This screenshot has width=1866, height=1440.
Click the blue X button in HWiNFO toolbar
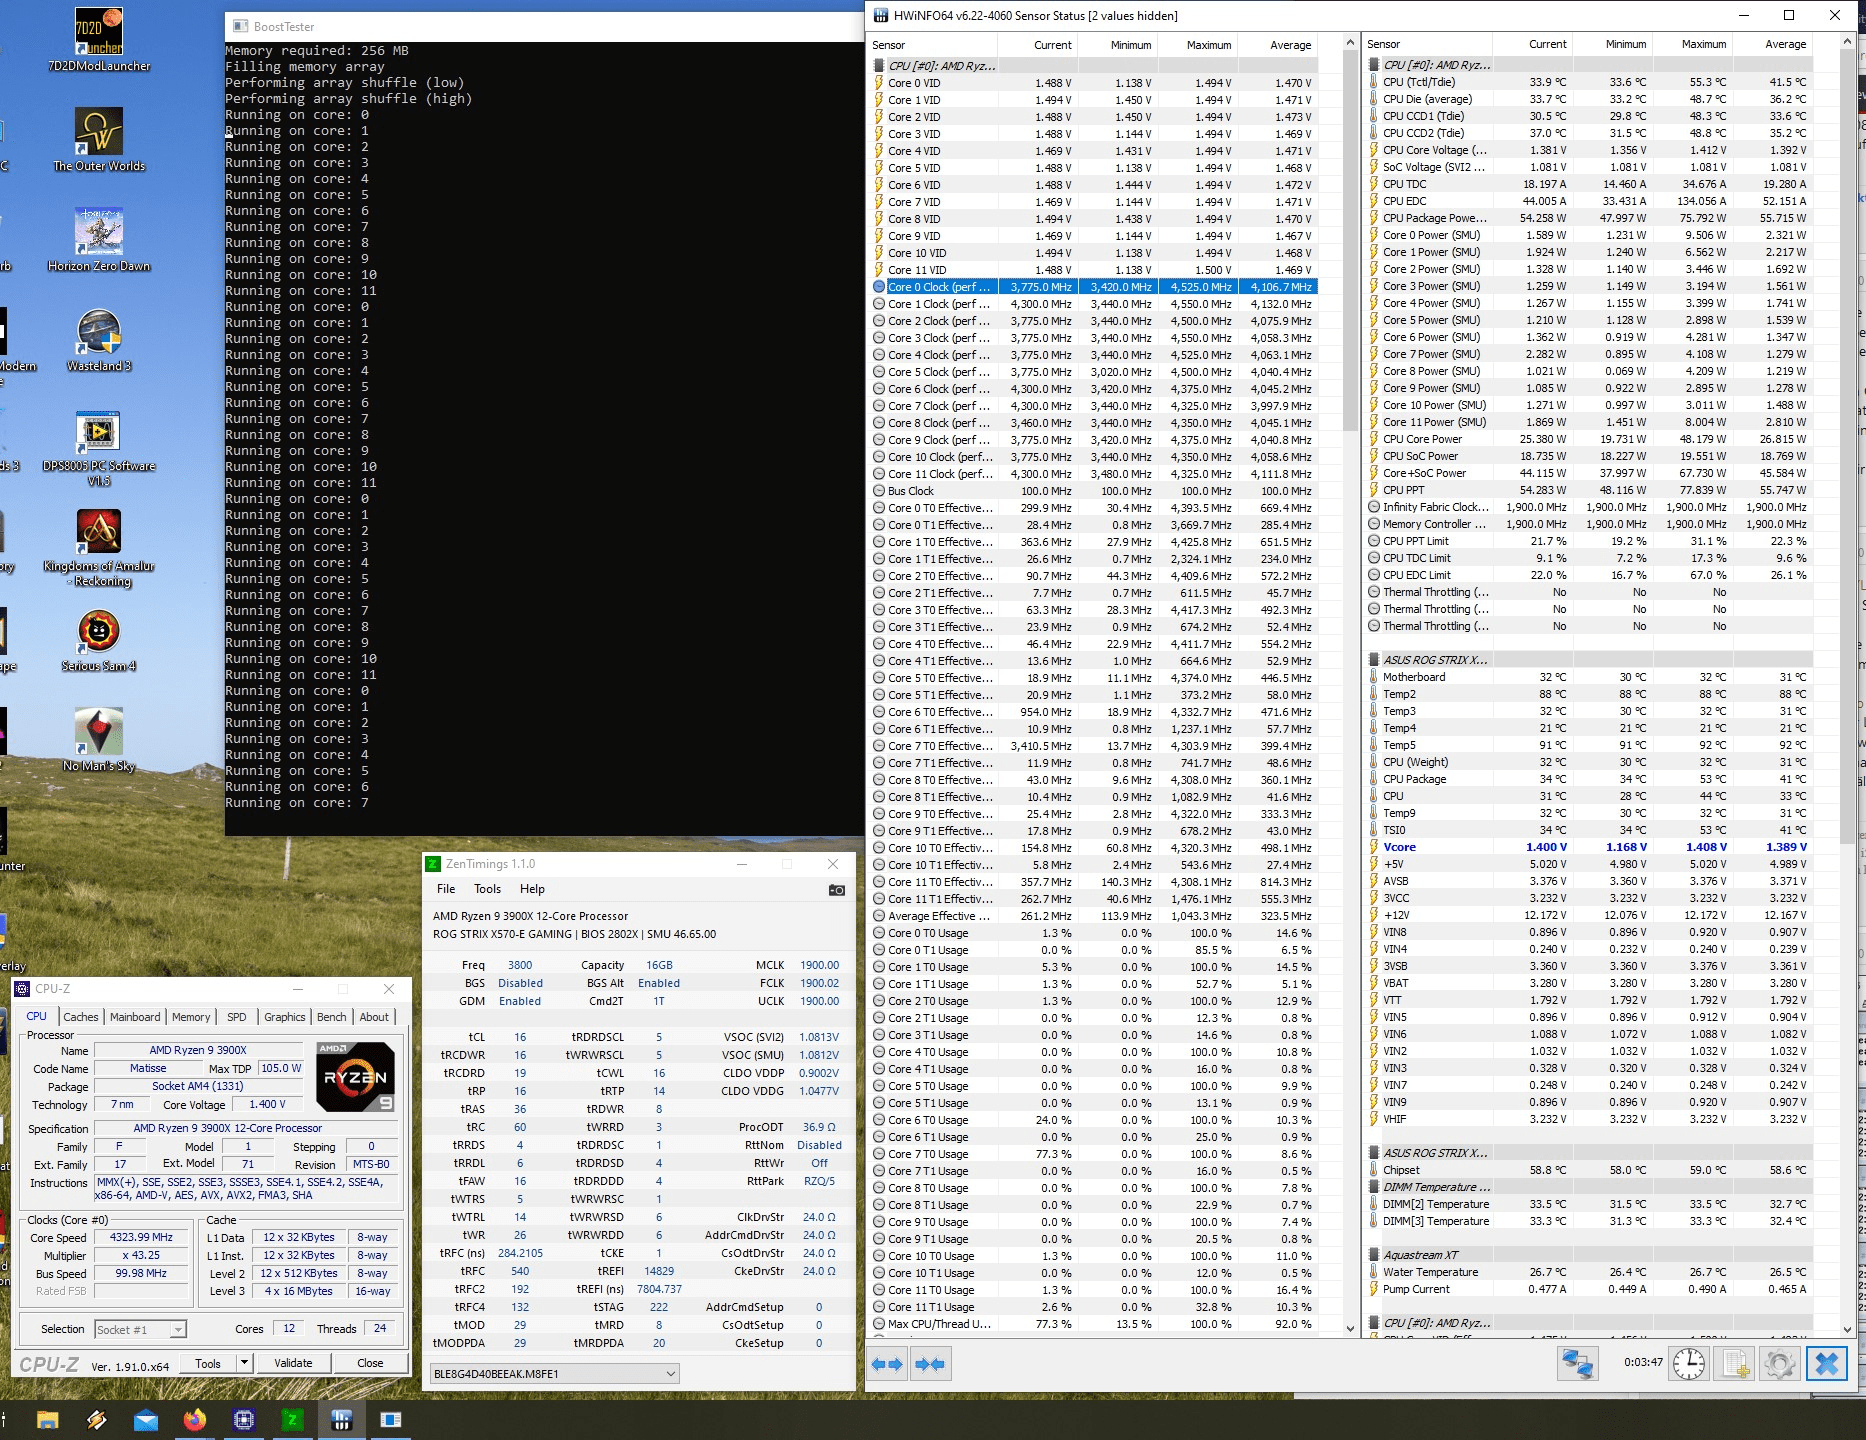[1826, 1364]
